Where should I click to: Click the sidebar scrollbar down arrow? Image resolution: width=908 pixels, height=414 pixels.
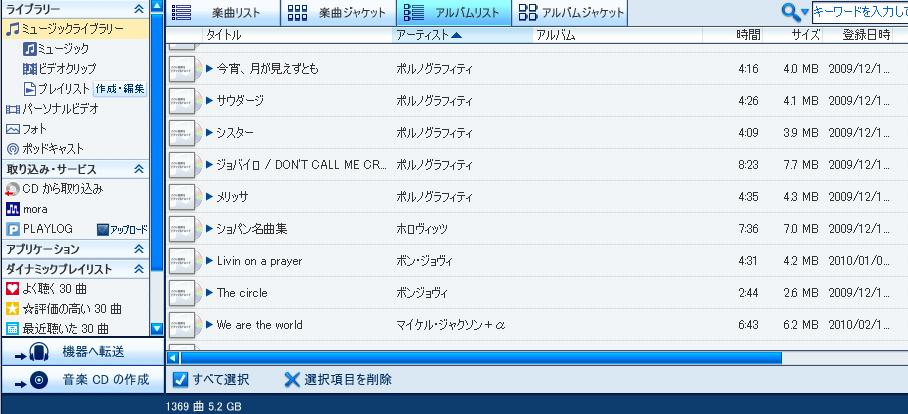pyautogui.click(x=157, y=329)
